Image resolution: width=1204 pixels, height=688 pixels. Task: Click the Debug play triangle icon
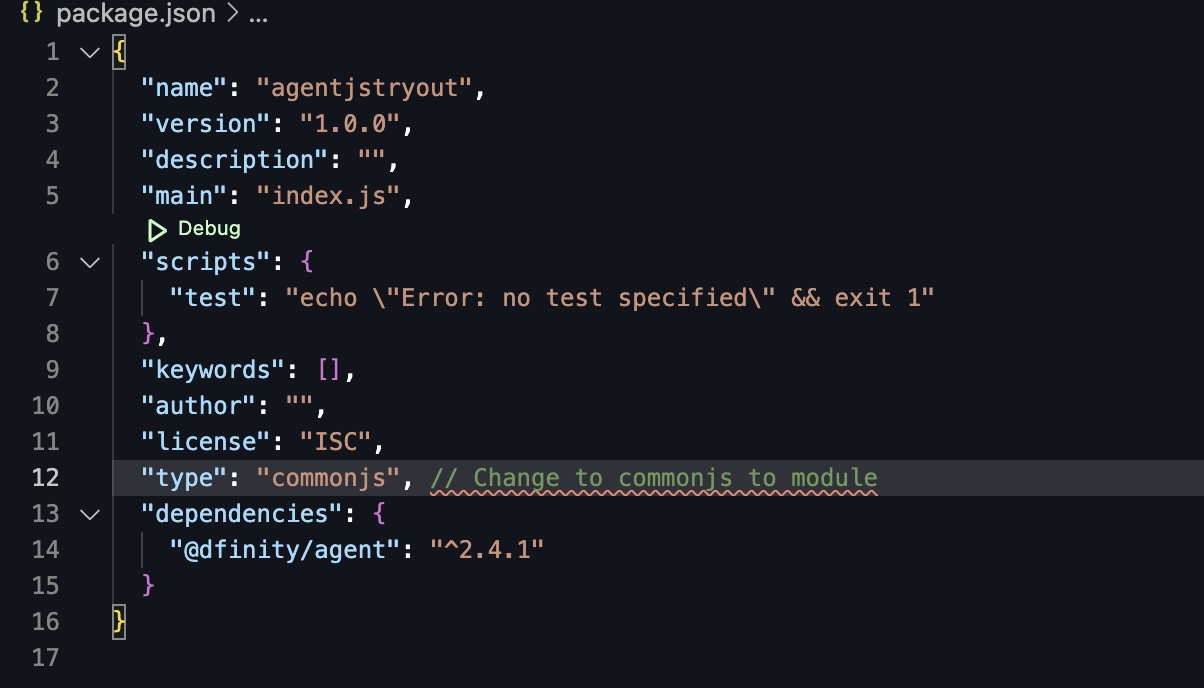tap(157, 230)
